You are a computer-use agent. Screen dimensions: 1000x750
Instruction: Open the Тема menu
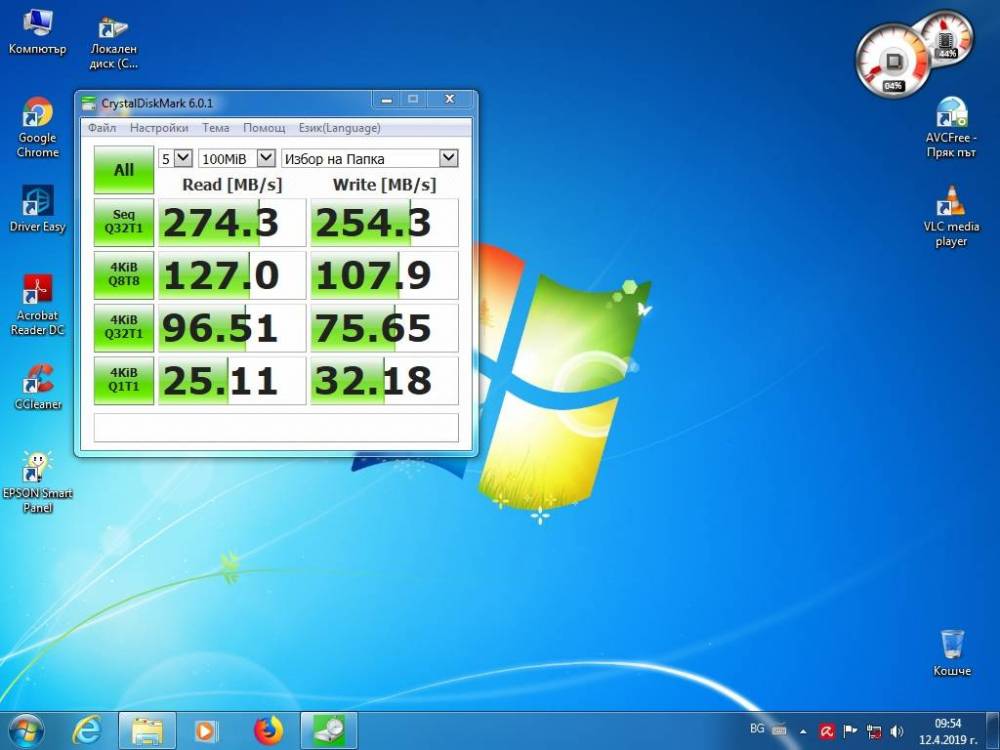[216, 128]
